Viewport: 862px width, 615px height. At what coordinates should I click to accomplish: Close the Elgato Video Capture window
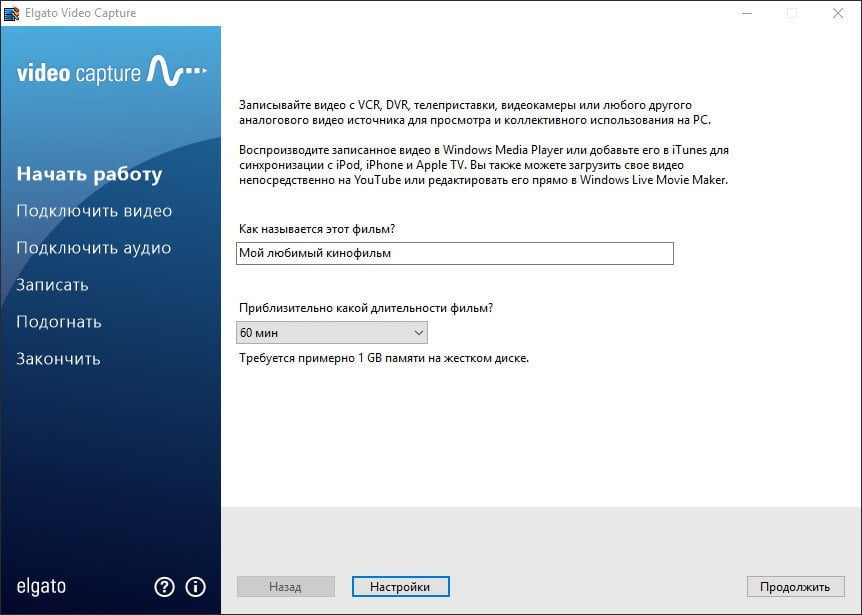[837, 13]
